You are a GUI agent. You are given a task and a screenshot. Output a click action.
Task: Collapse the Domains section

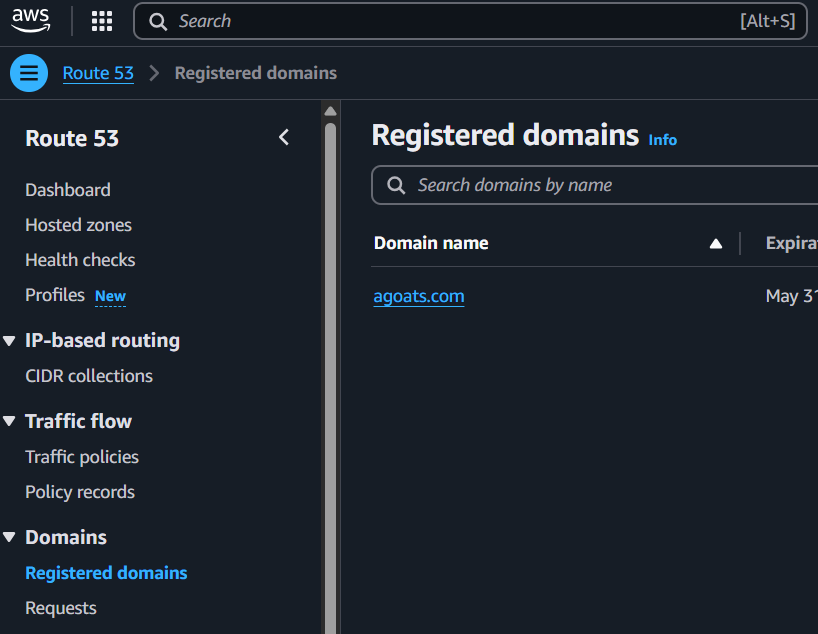coord(10,538)
